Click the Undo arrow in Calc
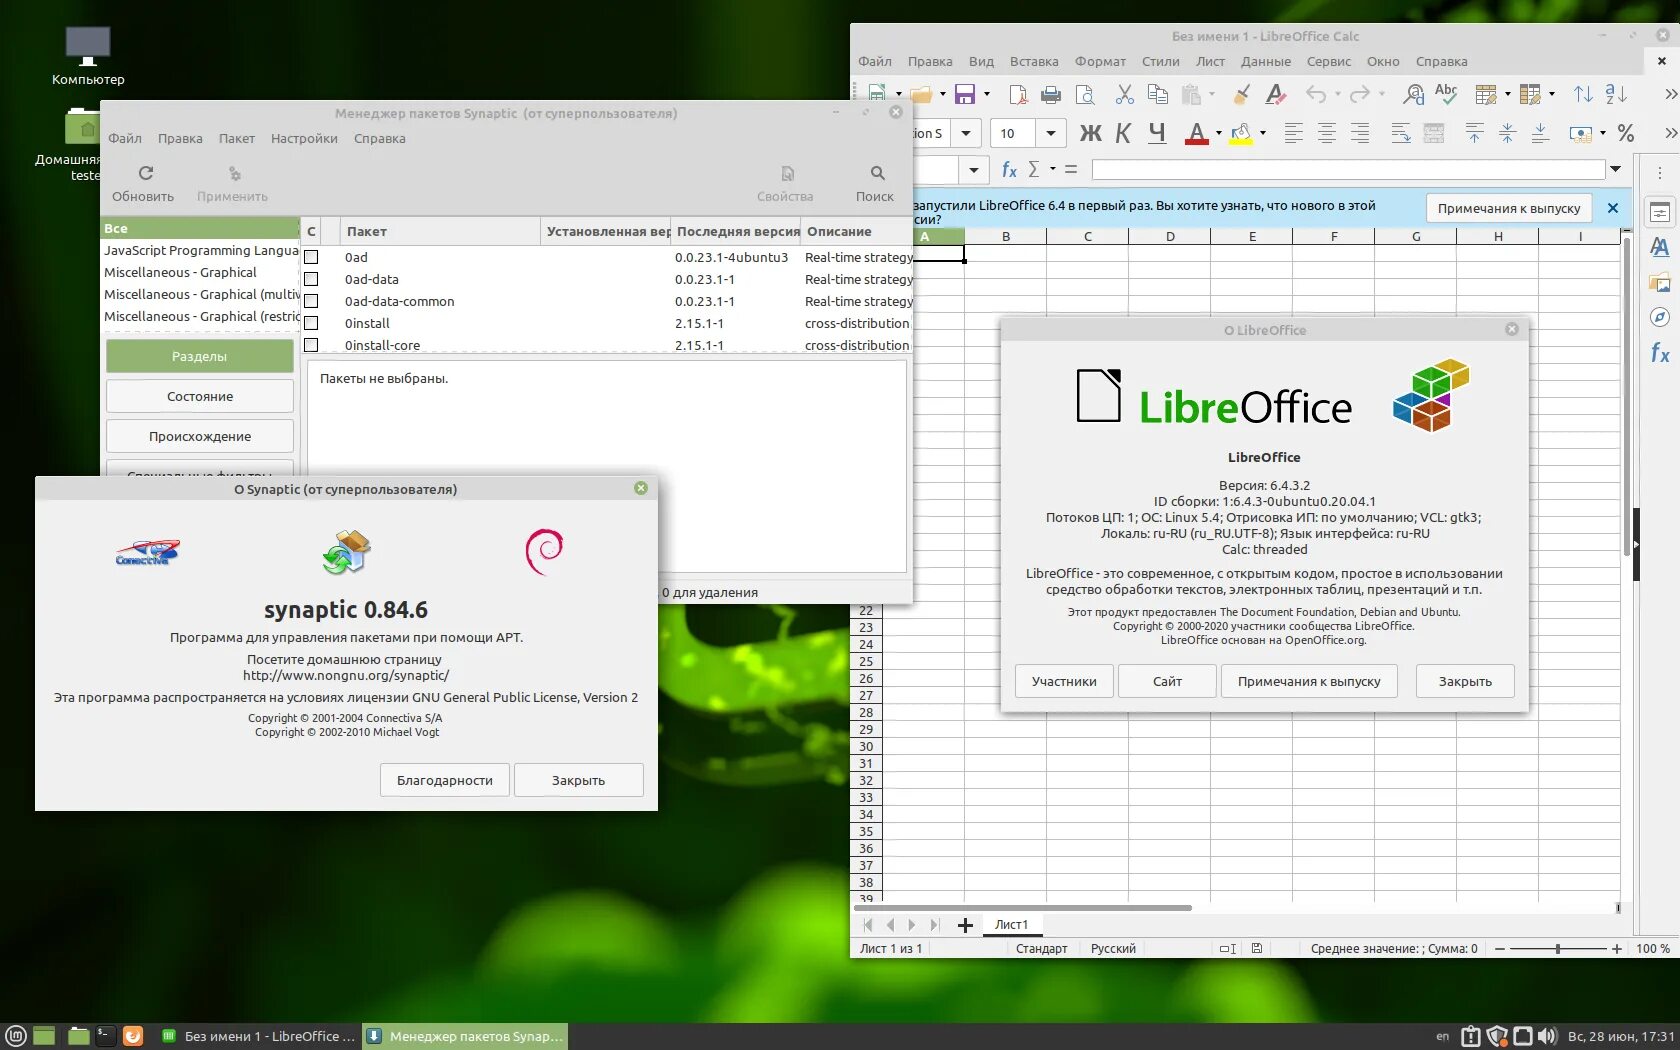The height and width of the screenshot is (1050, 1680). pyautogui.click(x=1316, y=94)
